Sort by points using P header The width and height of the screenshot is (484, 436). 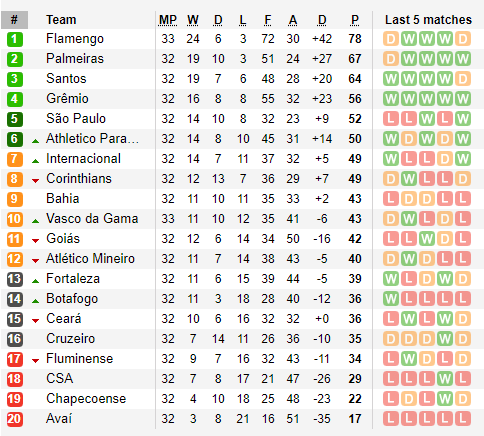click(x=355, y=20)
